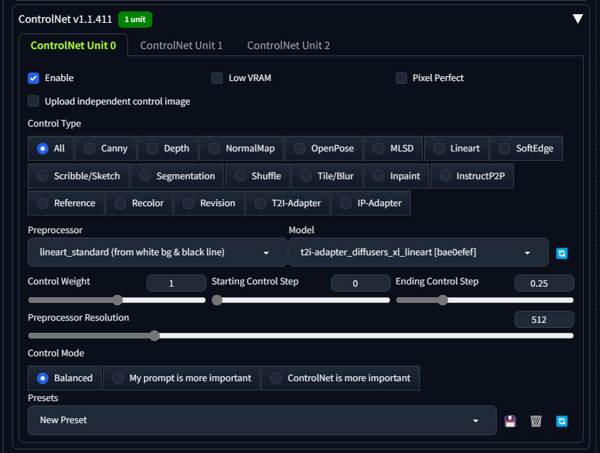Pick Tile/Blur control type
The image size is (600, 453).
point(327,176)
